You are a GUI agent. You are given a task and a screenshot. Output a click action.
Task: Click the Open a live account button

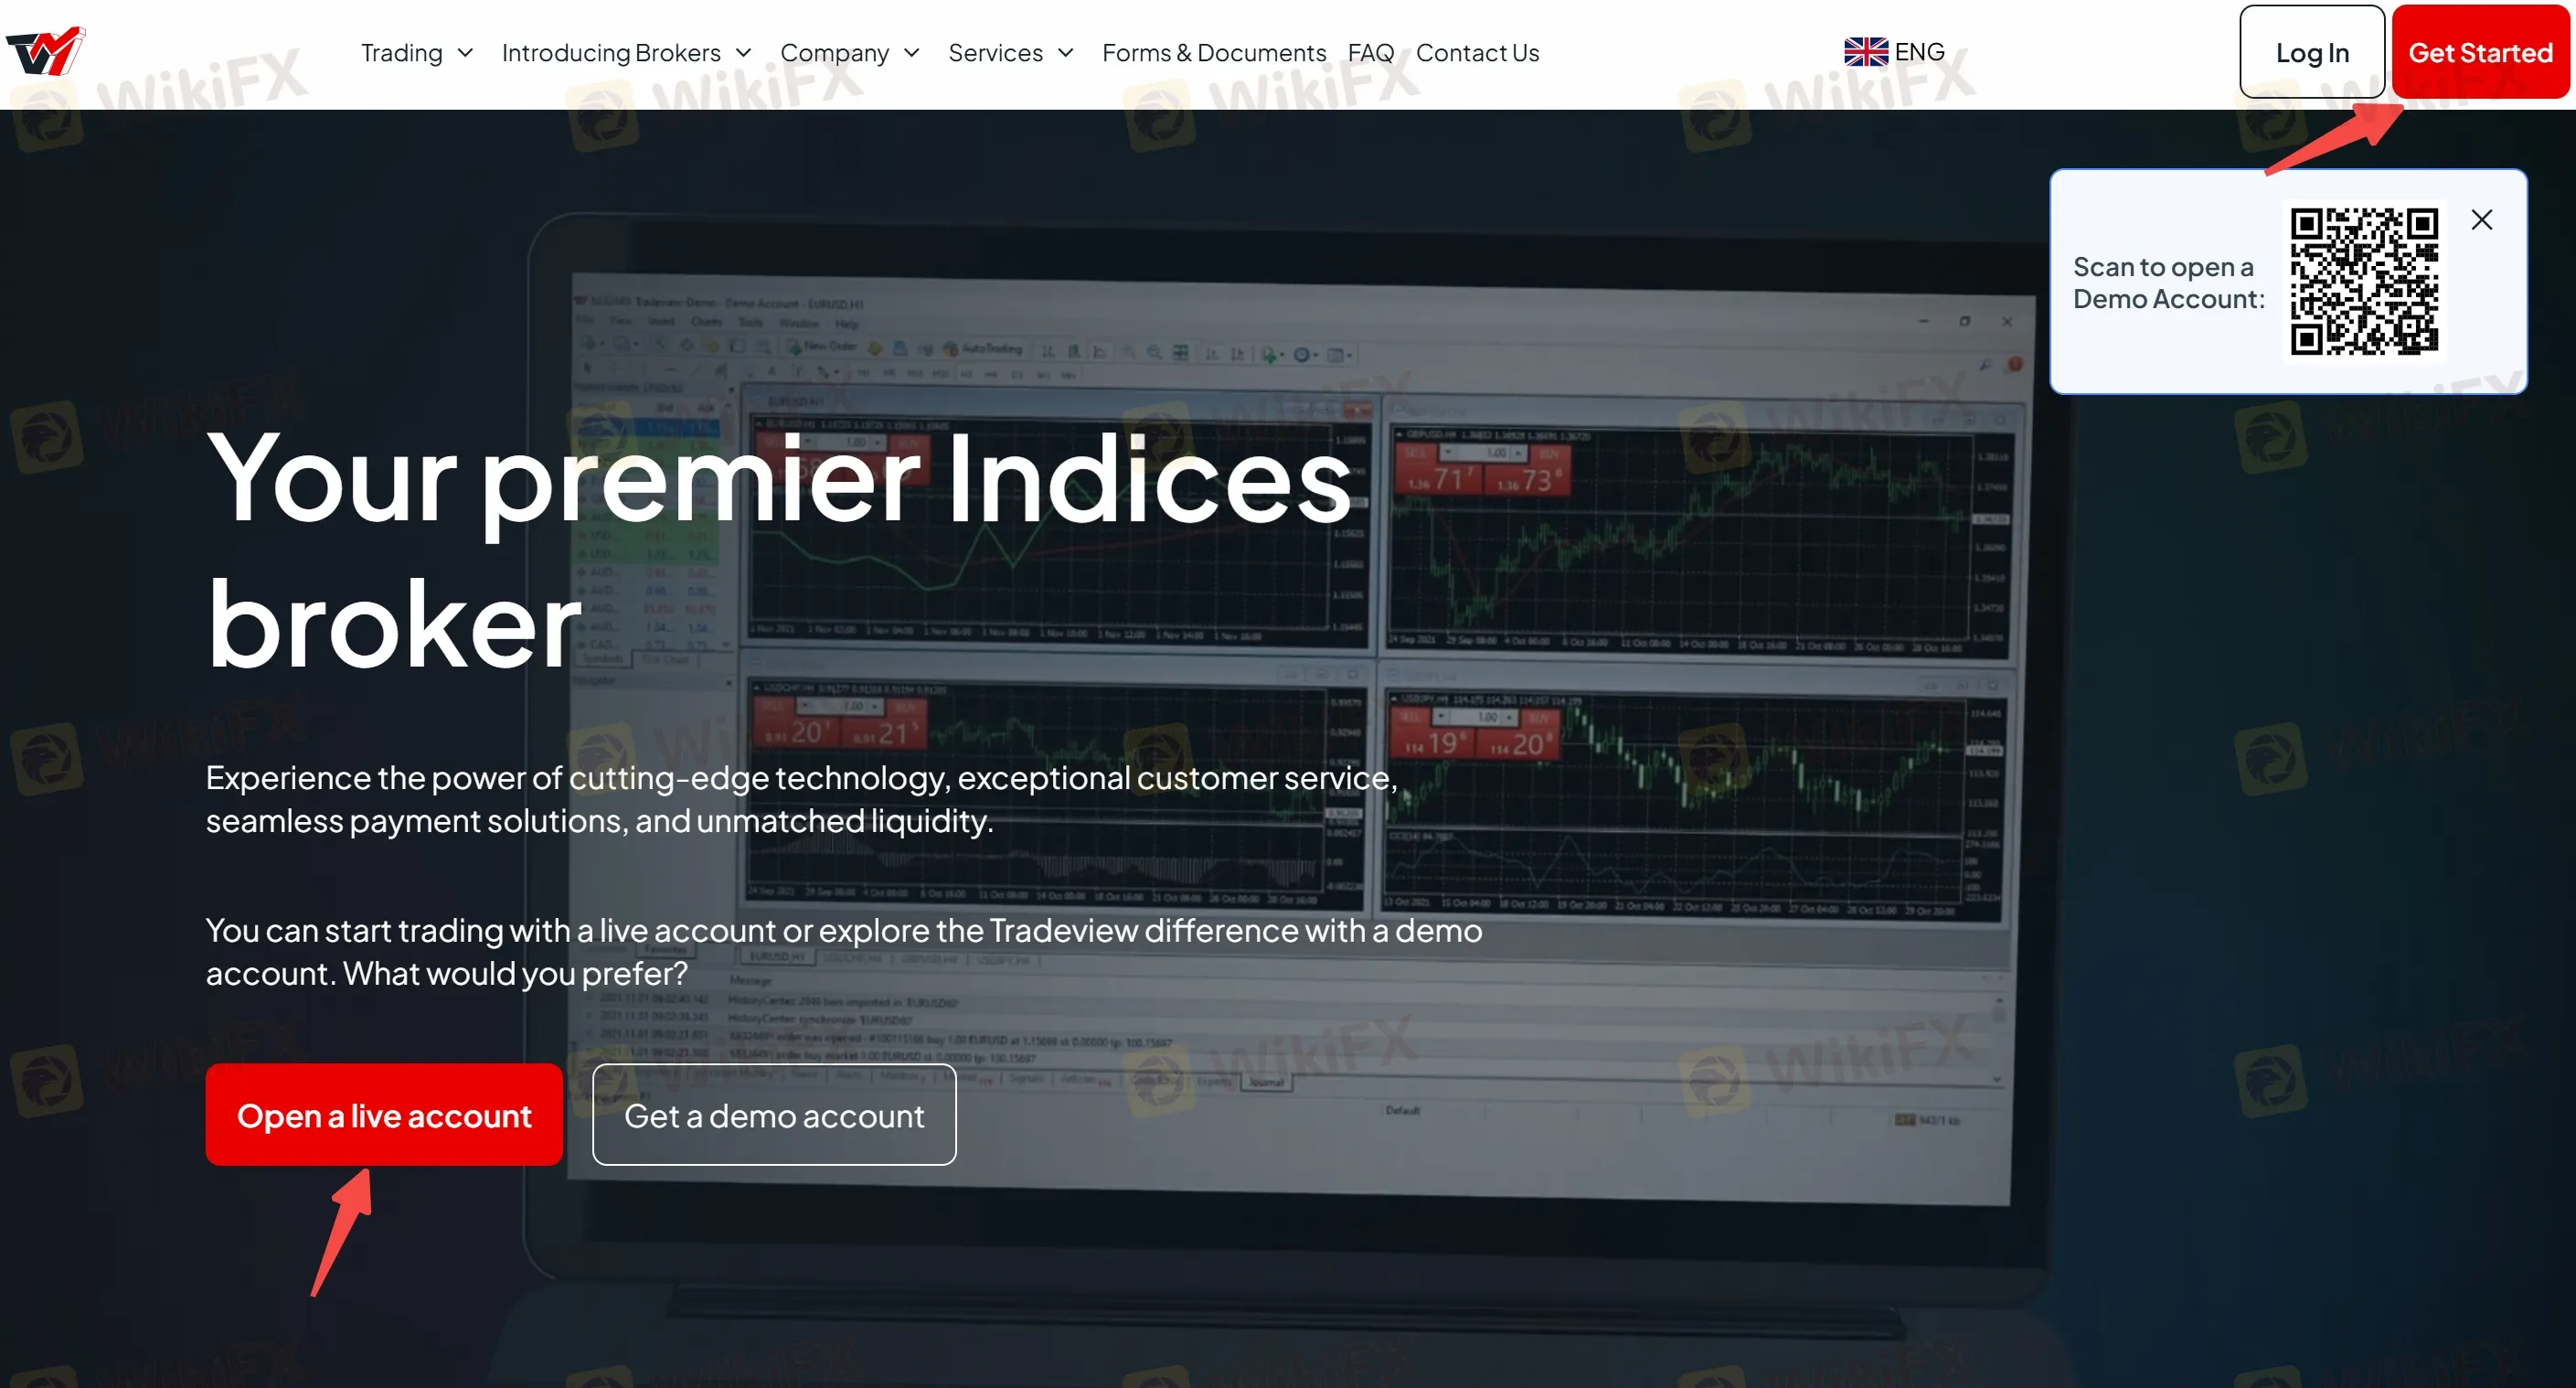pyautogui.click(x=381, y=1113)
